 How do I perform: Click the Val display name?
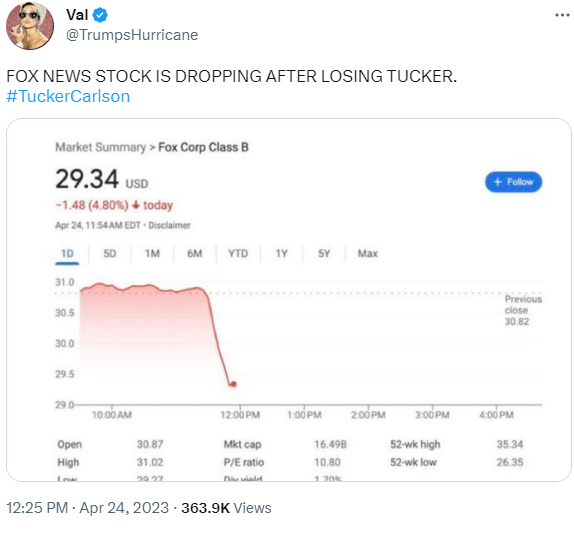coord(77,15)
